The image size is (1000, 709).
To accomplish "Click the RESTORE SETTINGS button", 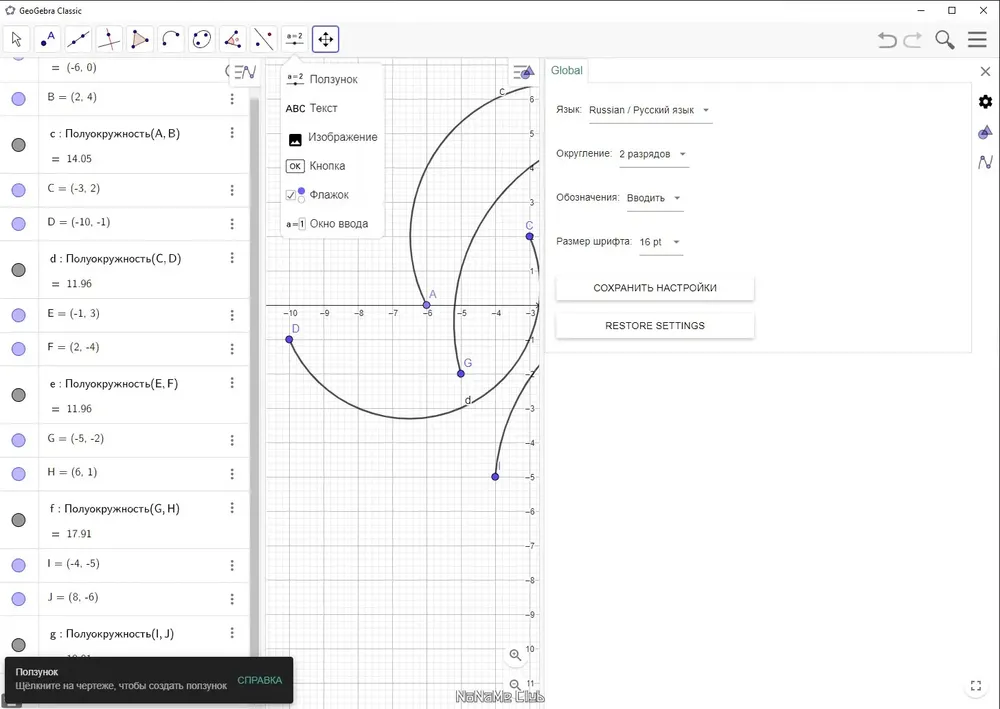I will [x=655, y=326].
